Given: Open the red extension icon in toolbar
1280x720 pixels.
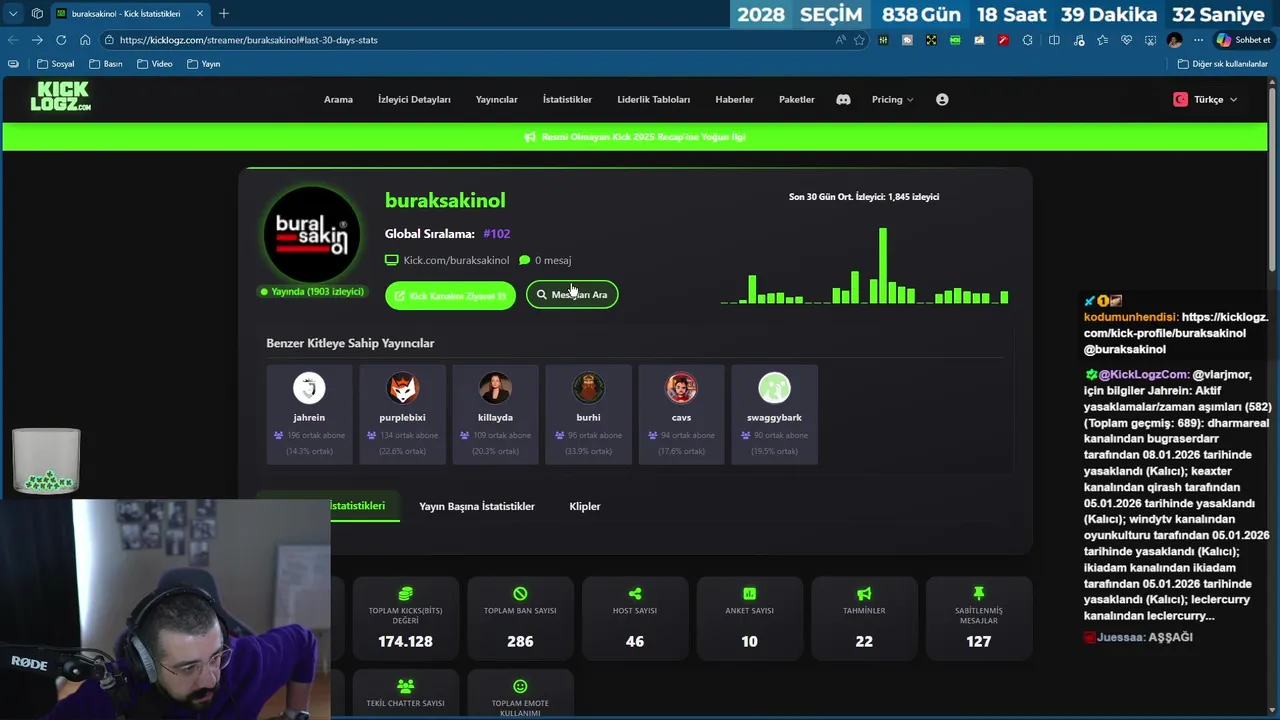Looking at the screenshot, I should tap(1003, 40).
